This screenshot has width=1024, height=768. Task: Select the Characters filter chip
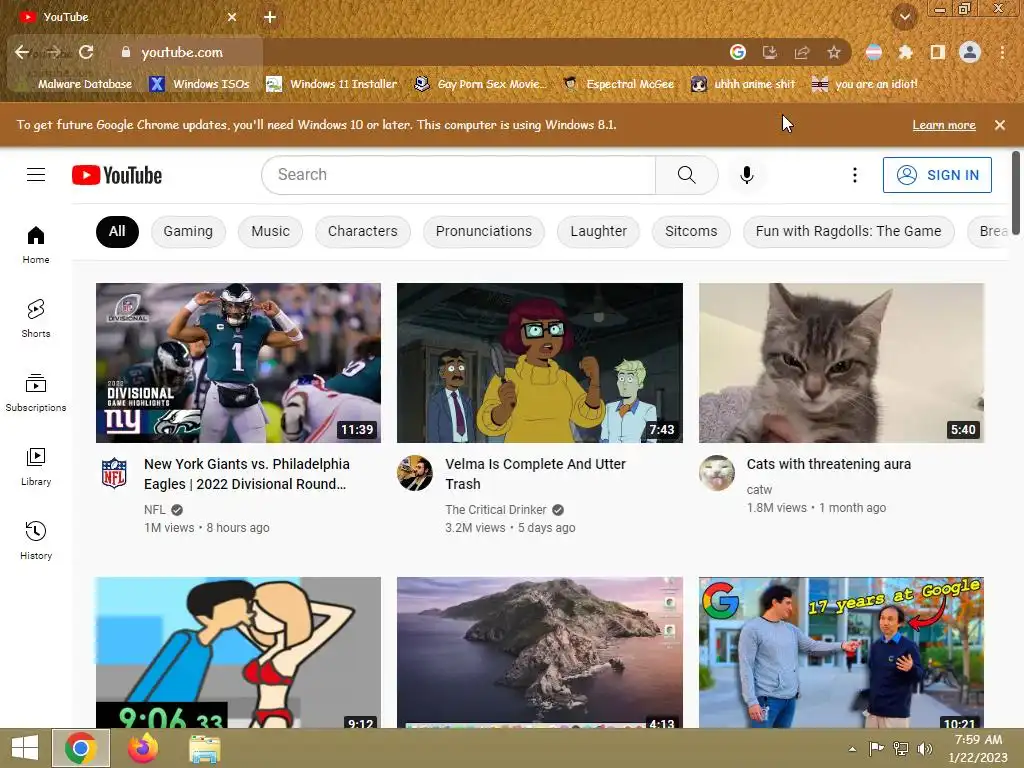(x=362, y=232)
